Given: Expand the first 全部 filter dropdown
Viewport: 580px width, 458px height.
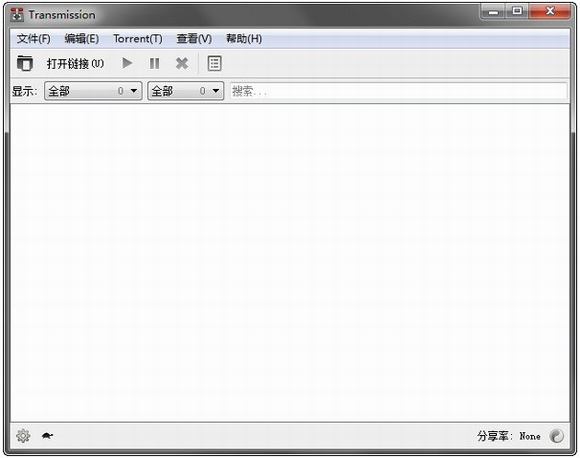Looking at the screenshot, I should pyautogui.click(x=93, y=91).
